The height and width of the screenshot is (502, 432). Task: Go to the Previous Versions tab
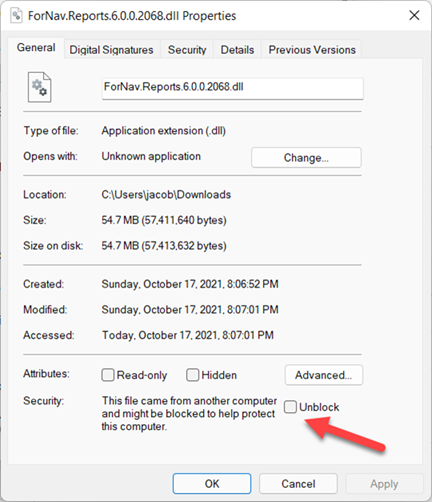pos(312,50)
